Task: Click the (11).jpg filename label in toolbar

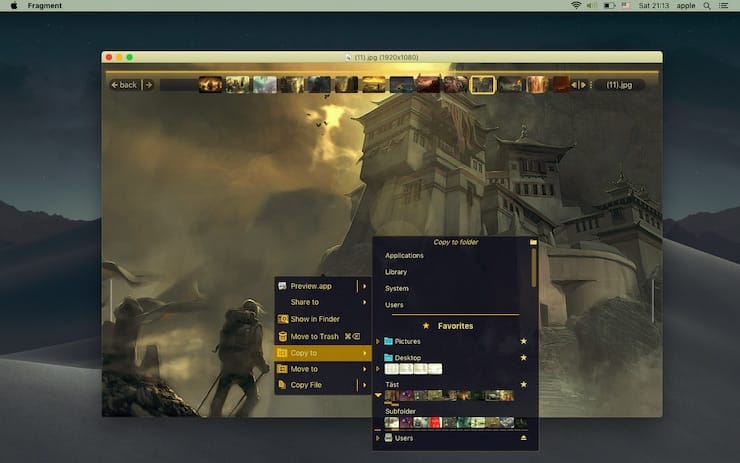Action: pos(619,85)
